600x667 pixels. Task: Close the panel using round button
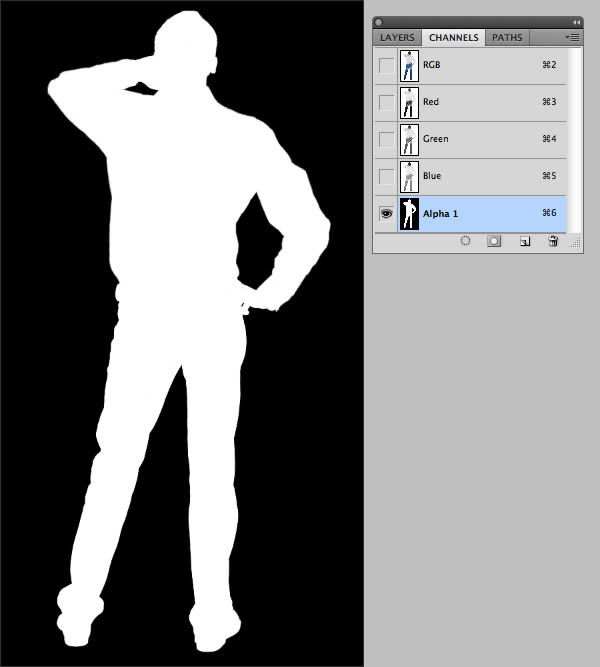coord(379,22)
